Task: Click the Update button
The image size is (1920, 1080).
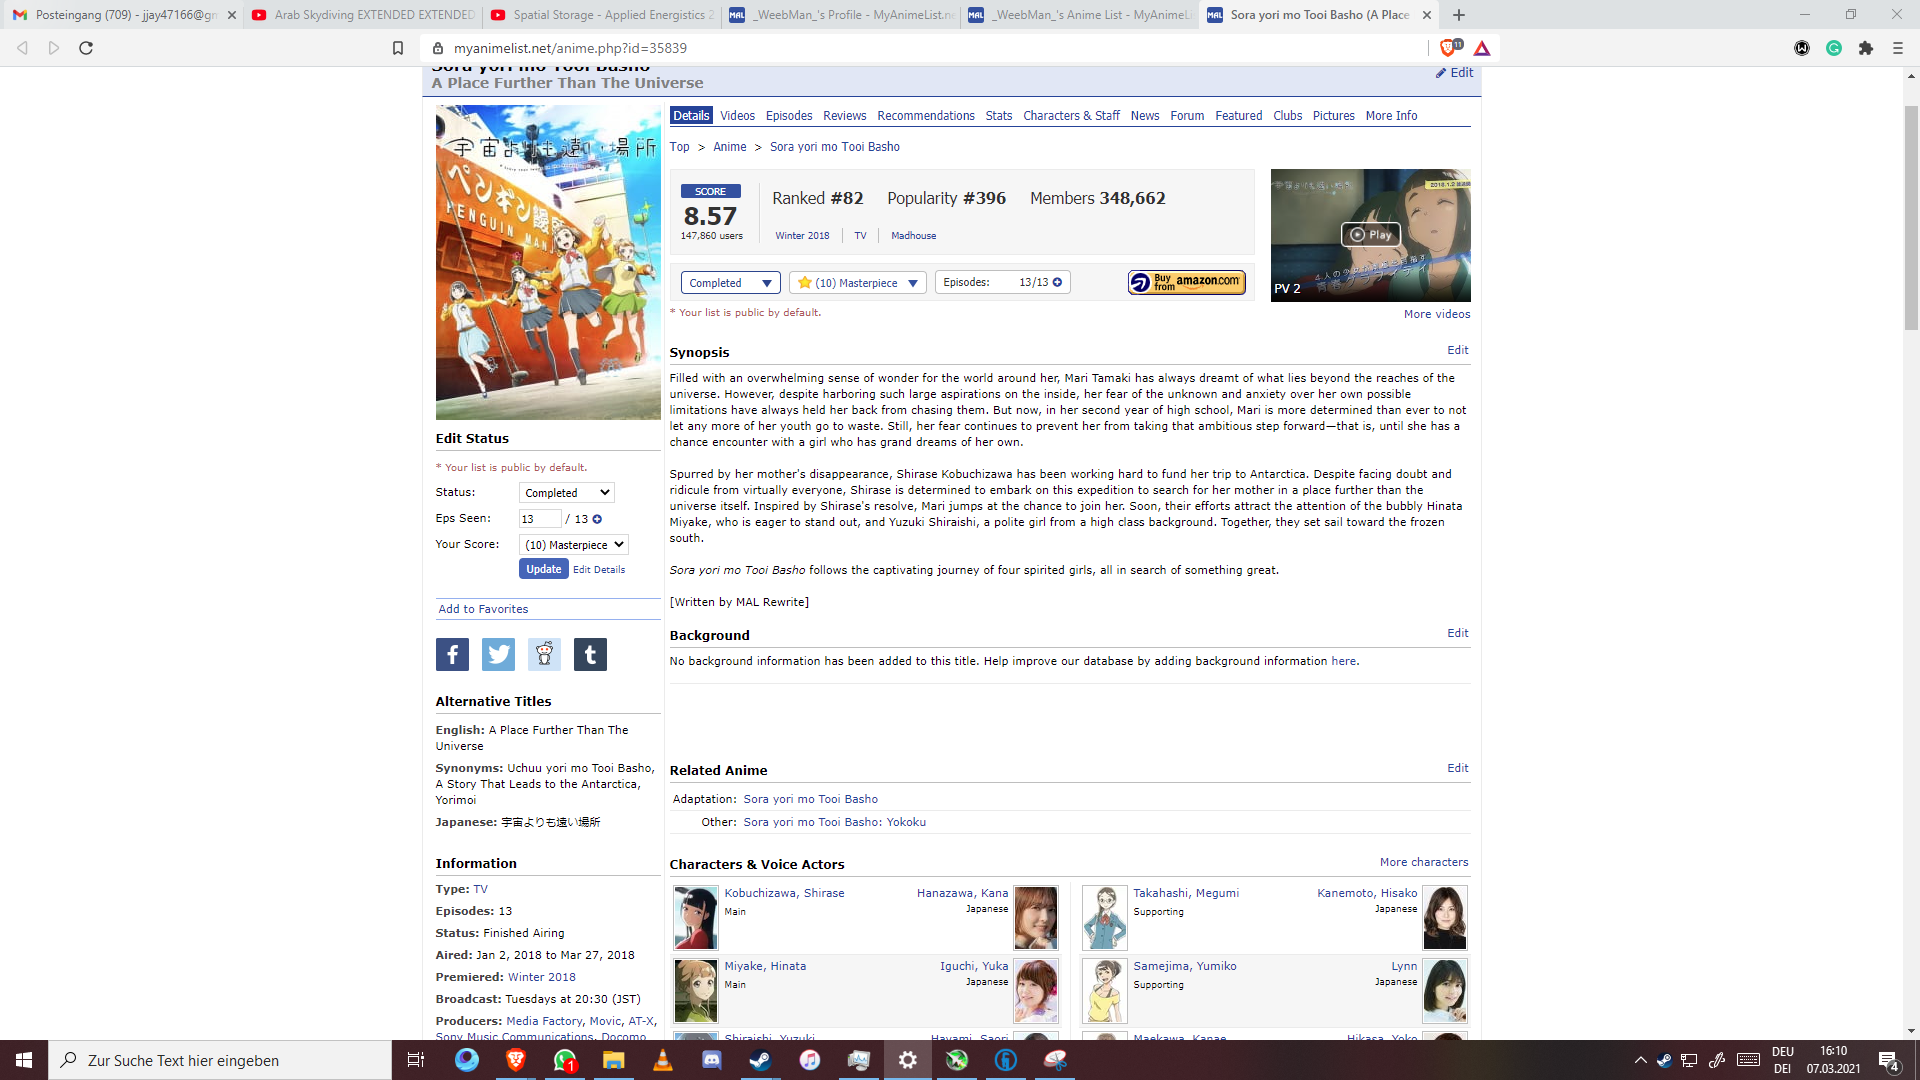Action: point(544,569)
